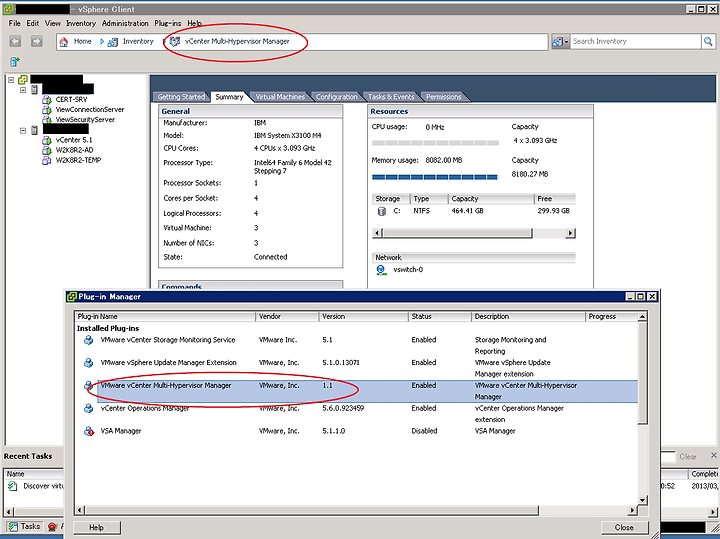Switch to Configuration tab

[x=337, y=96]
